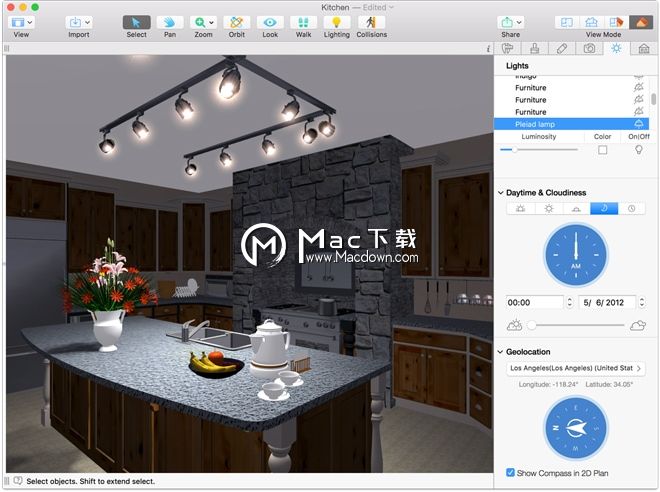Set daytime to night moon preset
660x492 pixels.
pos(604,208)
